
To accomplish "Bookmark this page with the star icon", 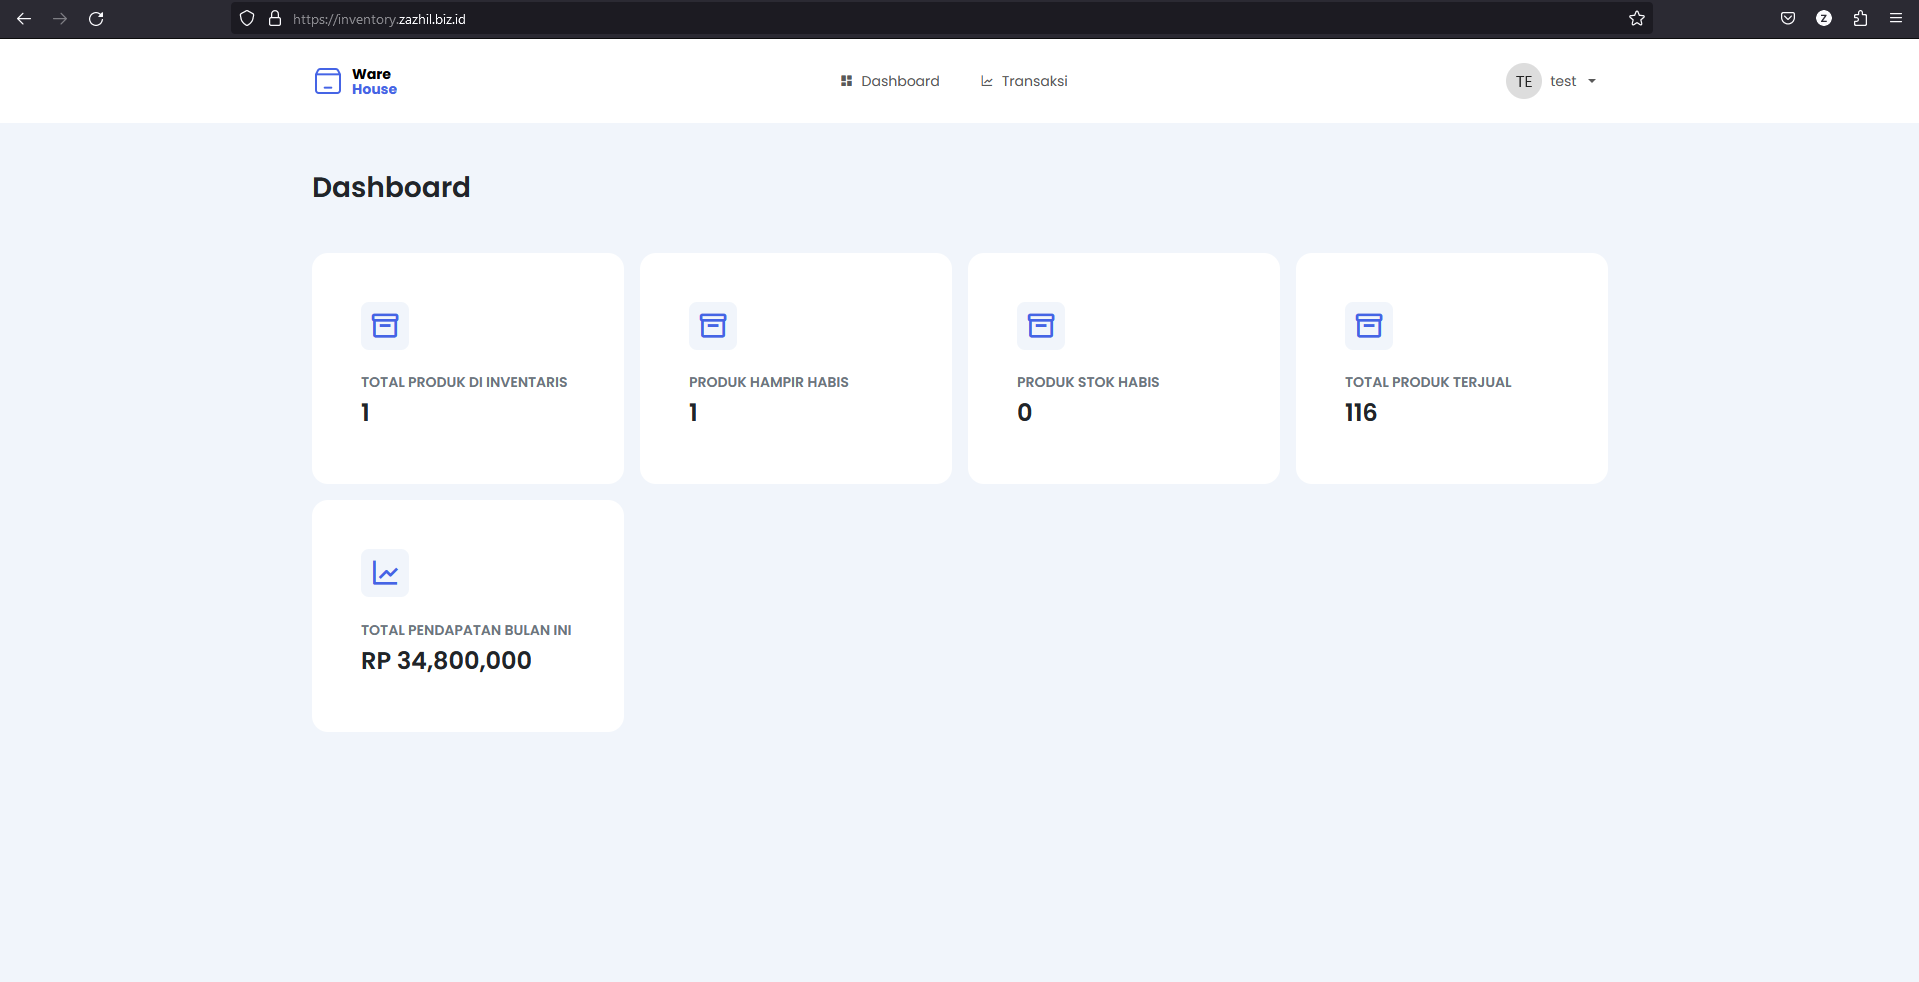I will 1636,19.
